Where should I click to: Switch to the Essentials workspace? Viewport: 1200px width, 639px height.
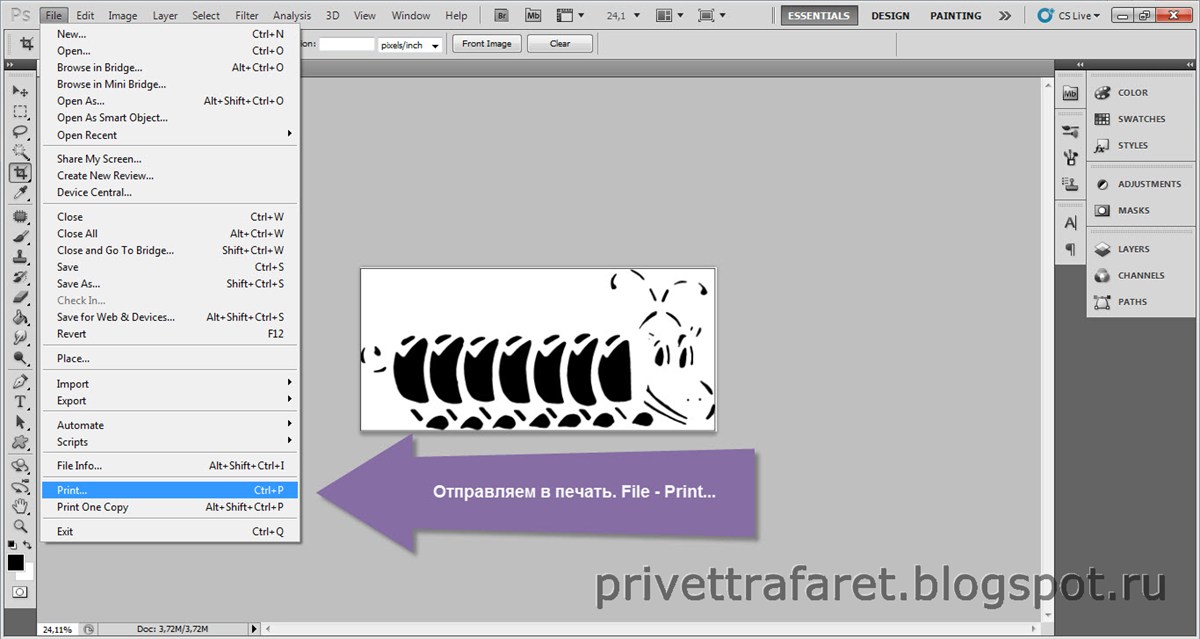click(x=820, y=16)
